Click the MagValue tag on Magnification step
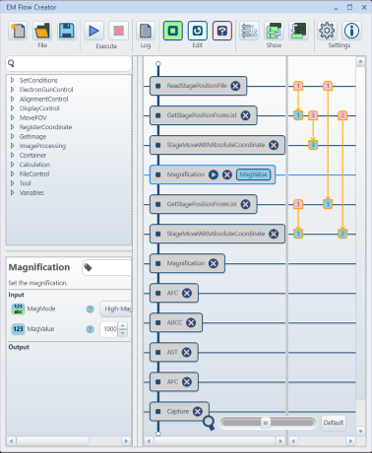Viewport: 372px width, 453px height. click(253, 174)
